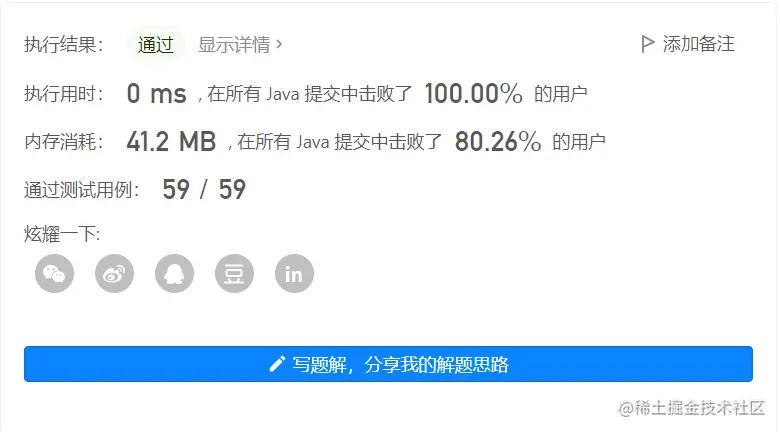780x432 pixels.
Task: Click the 写题解，分享我的解题思路 button
Action: (388, 364)
